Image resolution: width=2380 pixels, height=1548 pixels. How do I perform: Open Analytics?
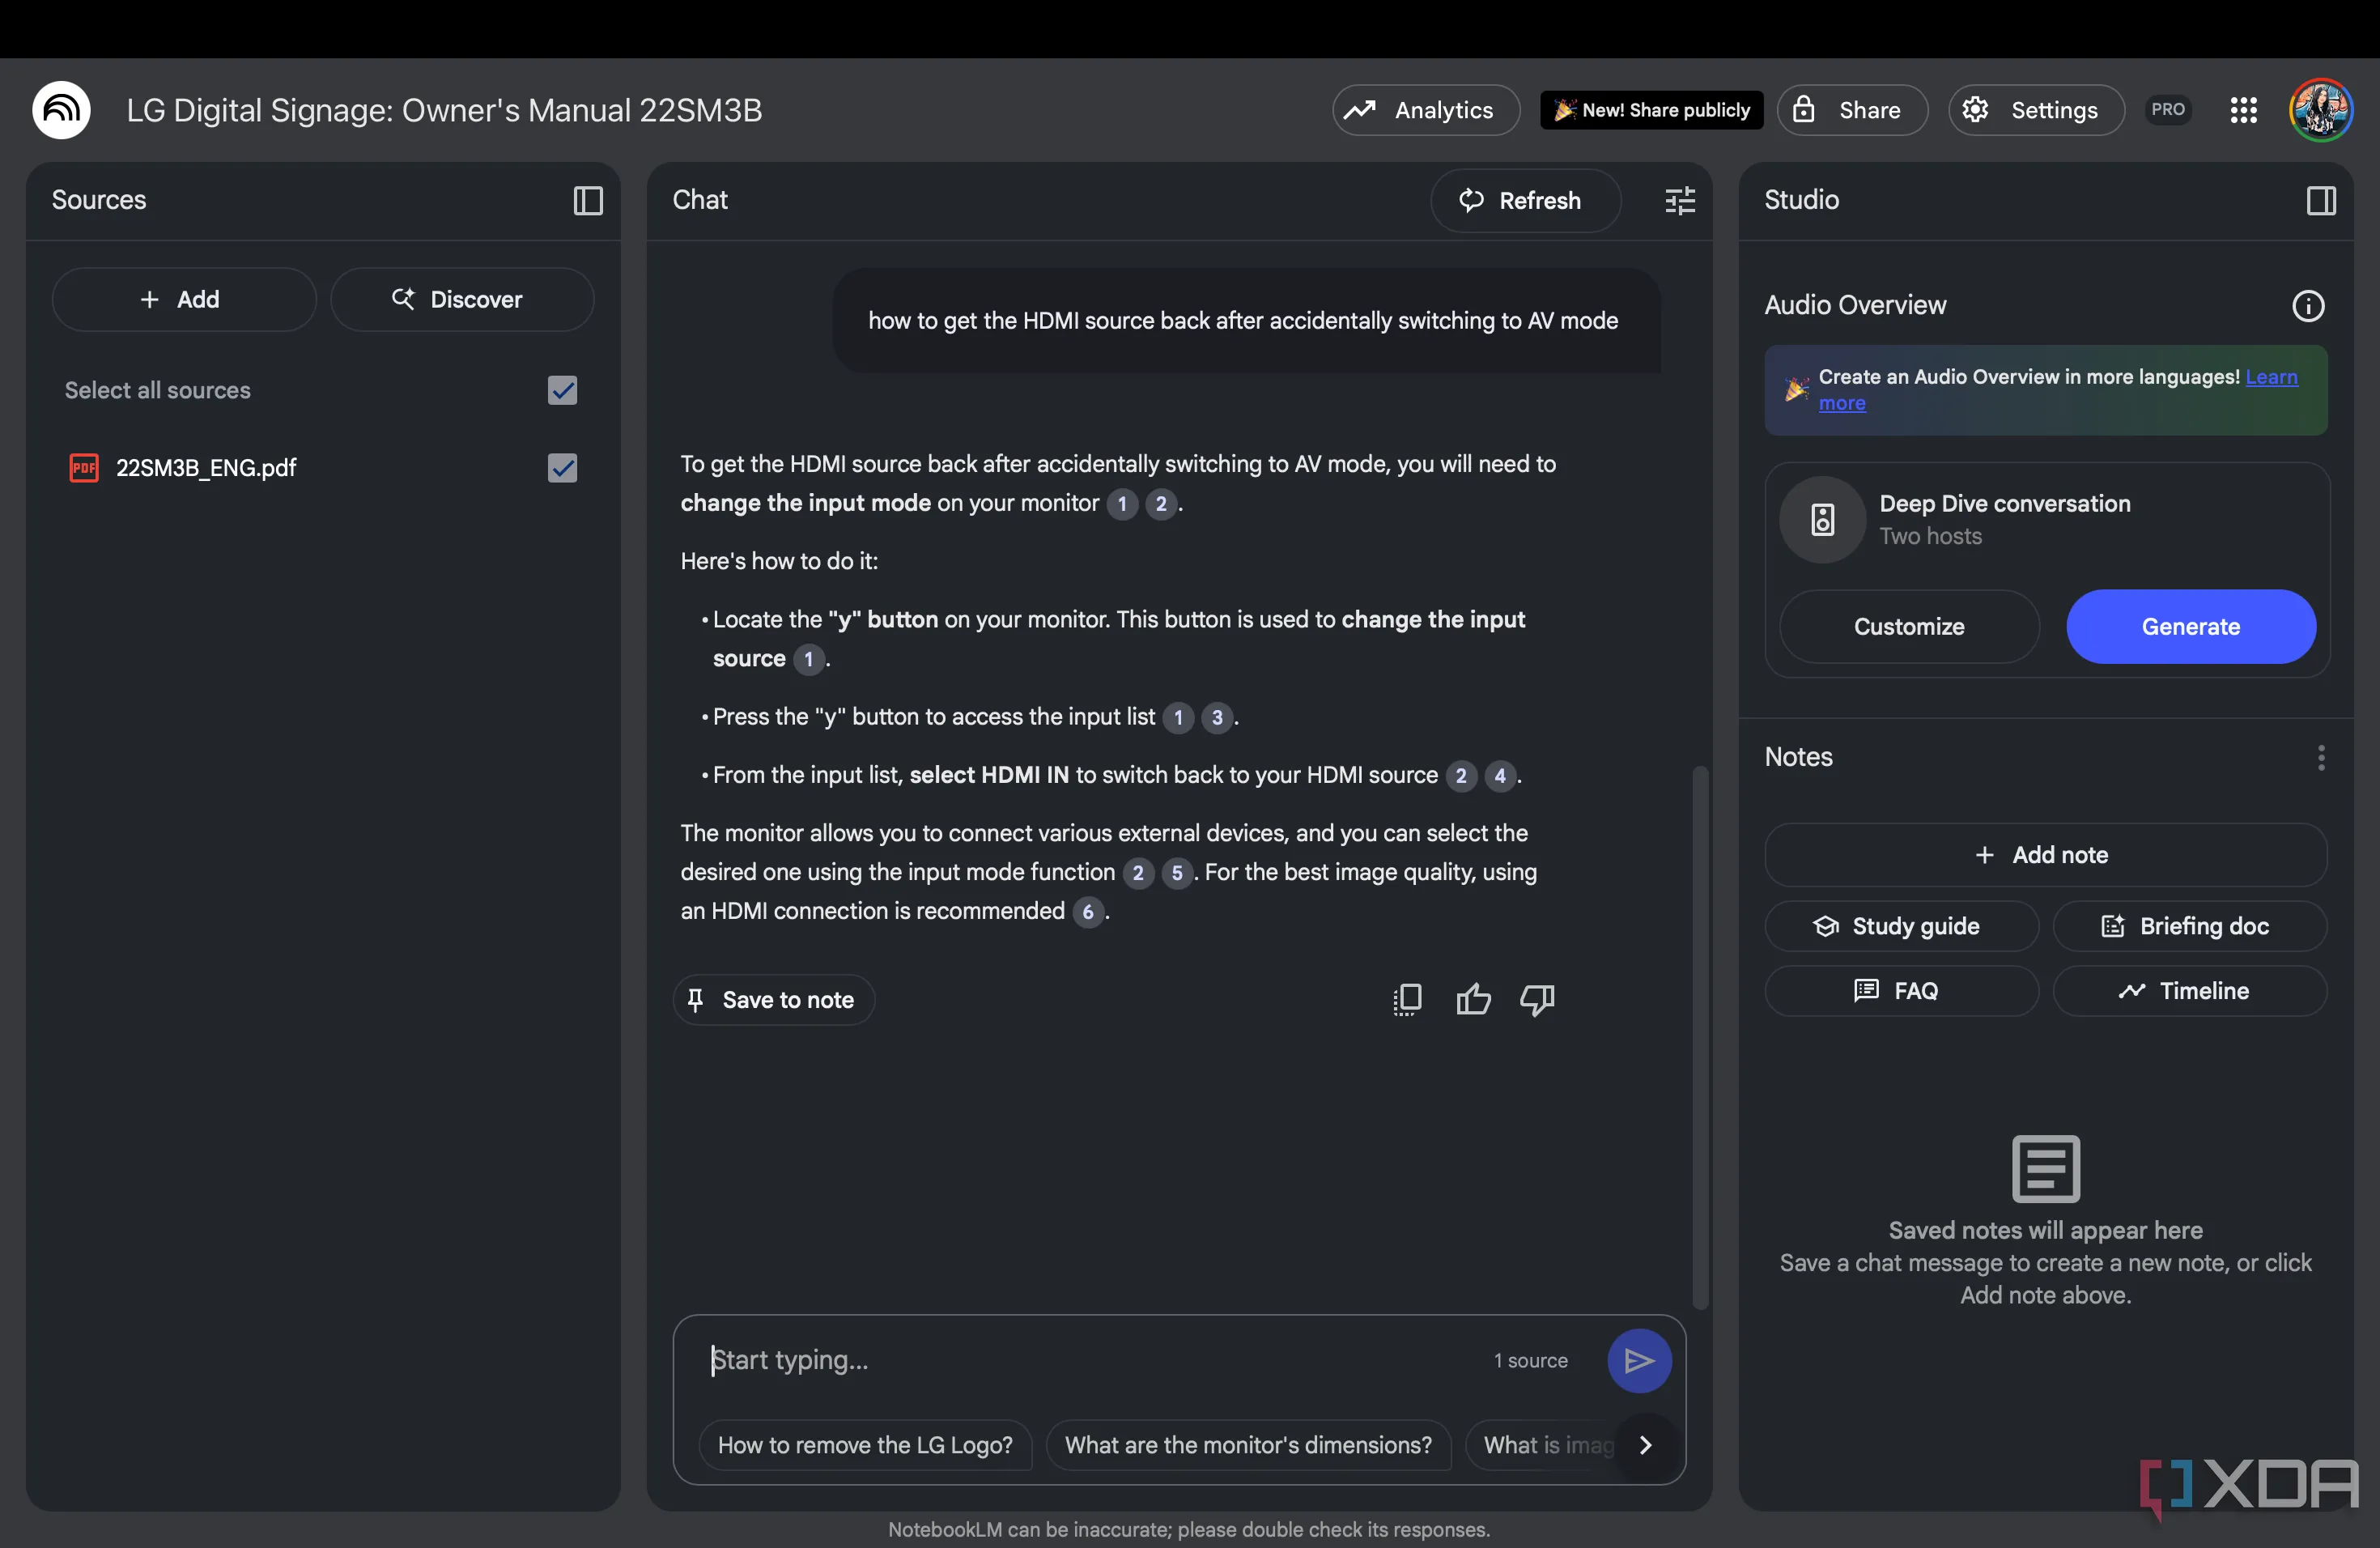pos(1426,110)
